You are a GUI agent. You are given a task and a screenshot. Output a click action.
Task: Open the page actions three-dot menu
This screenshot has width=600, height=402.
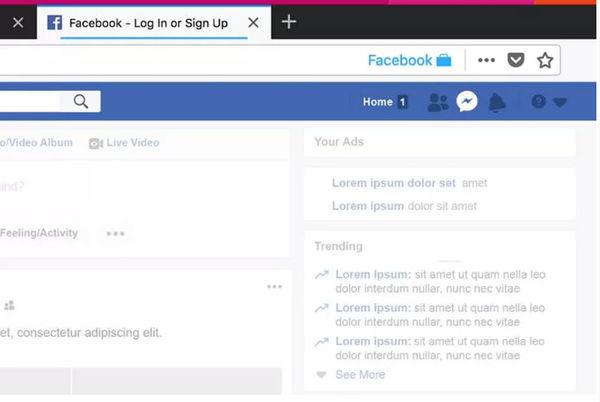tap(486, 60)
